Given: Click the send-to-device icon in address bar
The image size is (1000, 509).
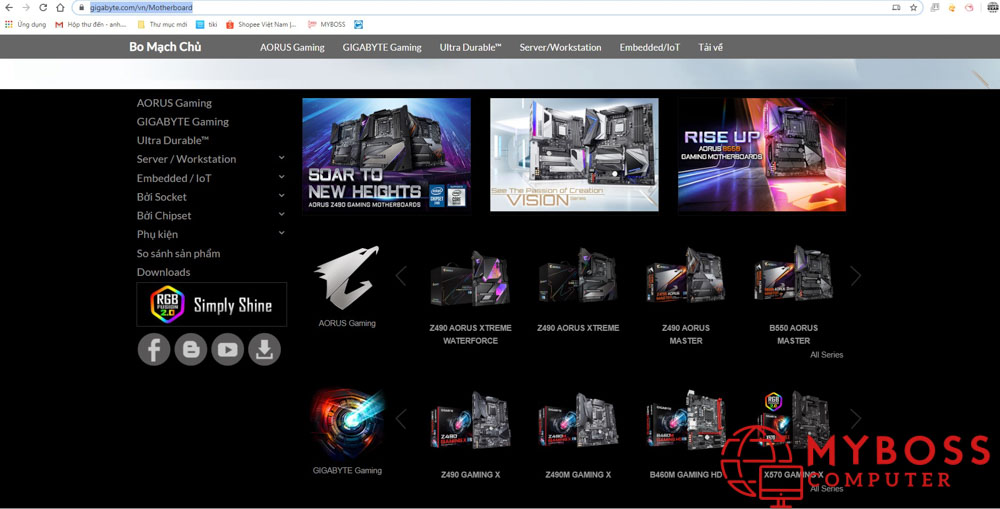Looking at the screenshot, I should tap(896, 8).
